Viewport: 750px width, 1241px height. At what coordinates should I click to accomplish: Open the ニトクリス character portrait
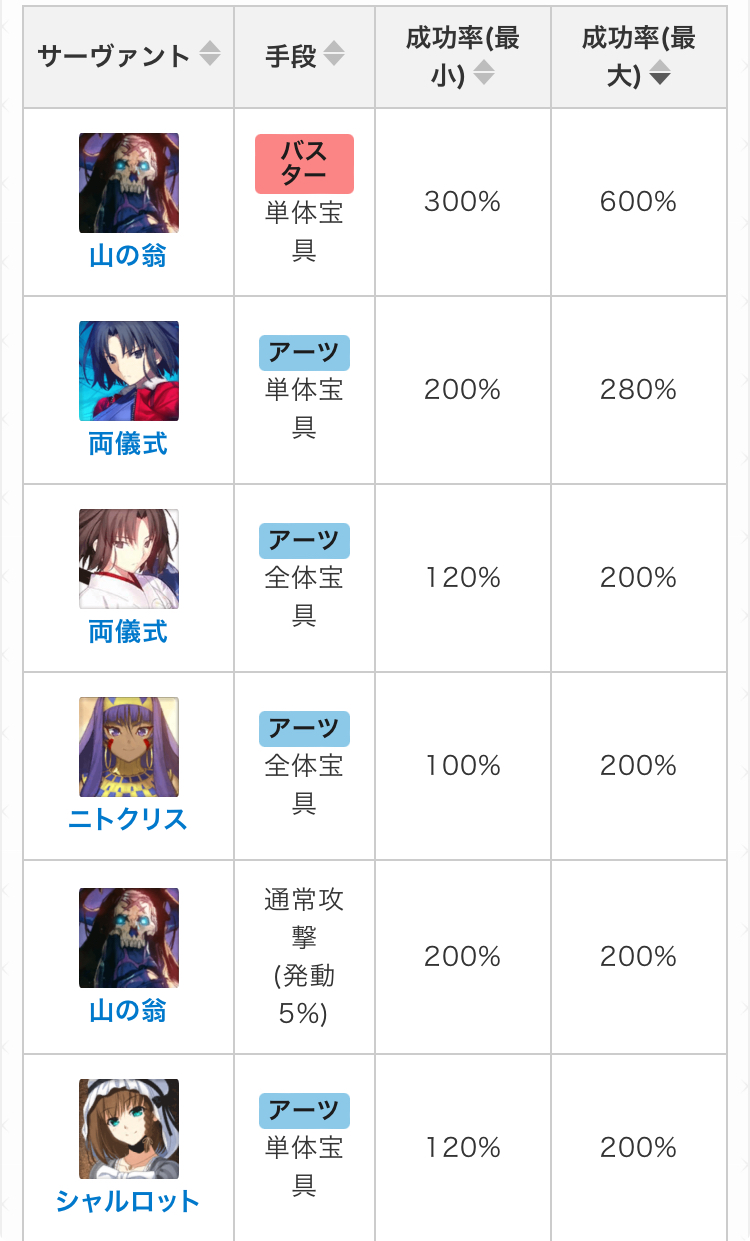pyautogui.click(x=129, y=747)
